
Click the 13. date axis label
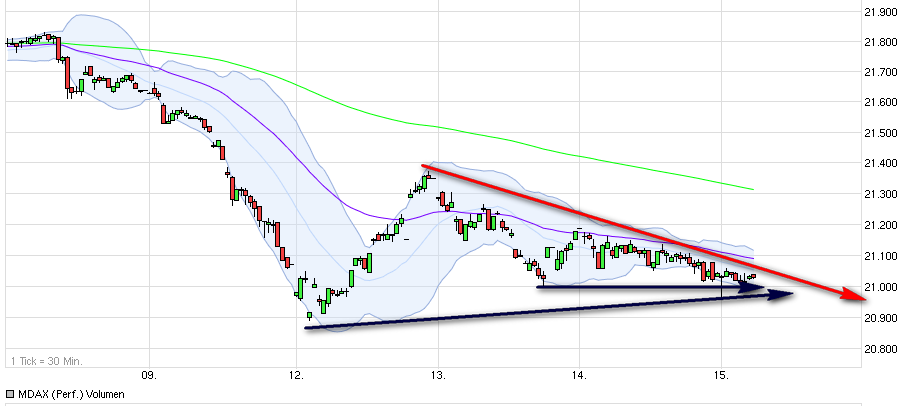pyautogui.click(x=438, y=375)
